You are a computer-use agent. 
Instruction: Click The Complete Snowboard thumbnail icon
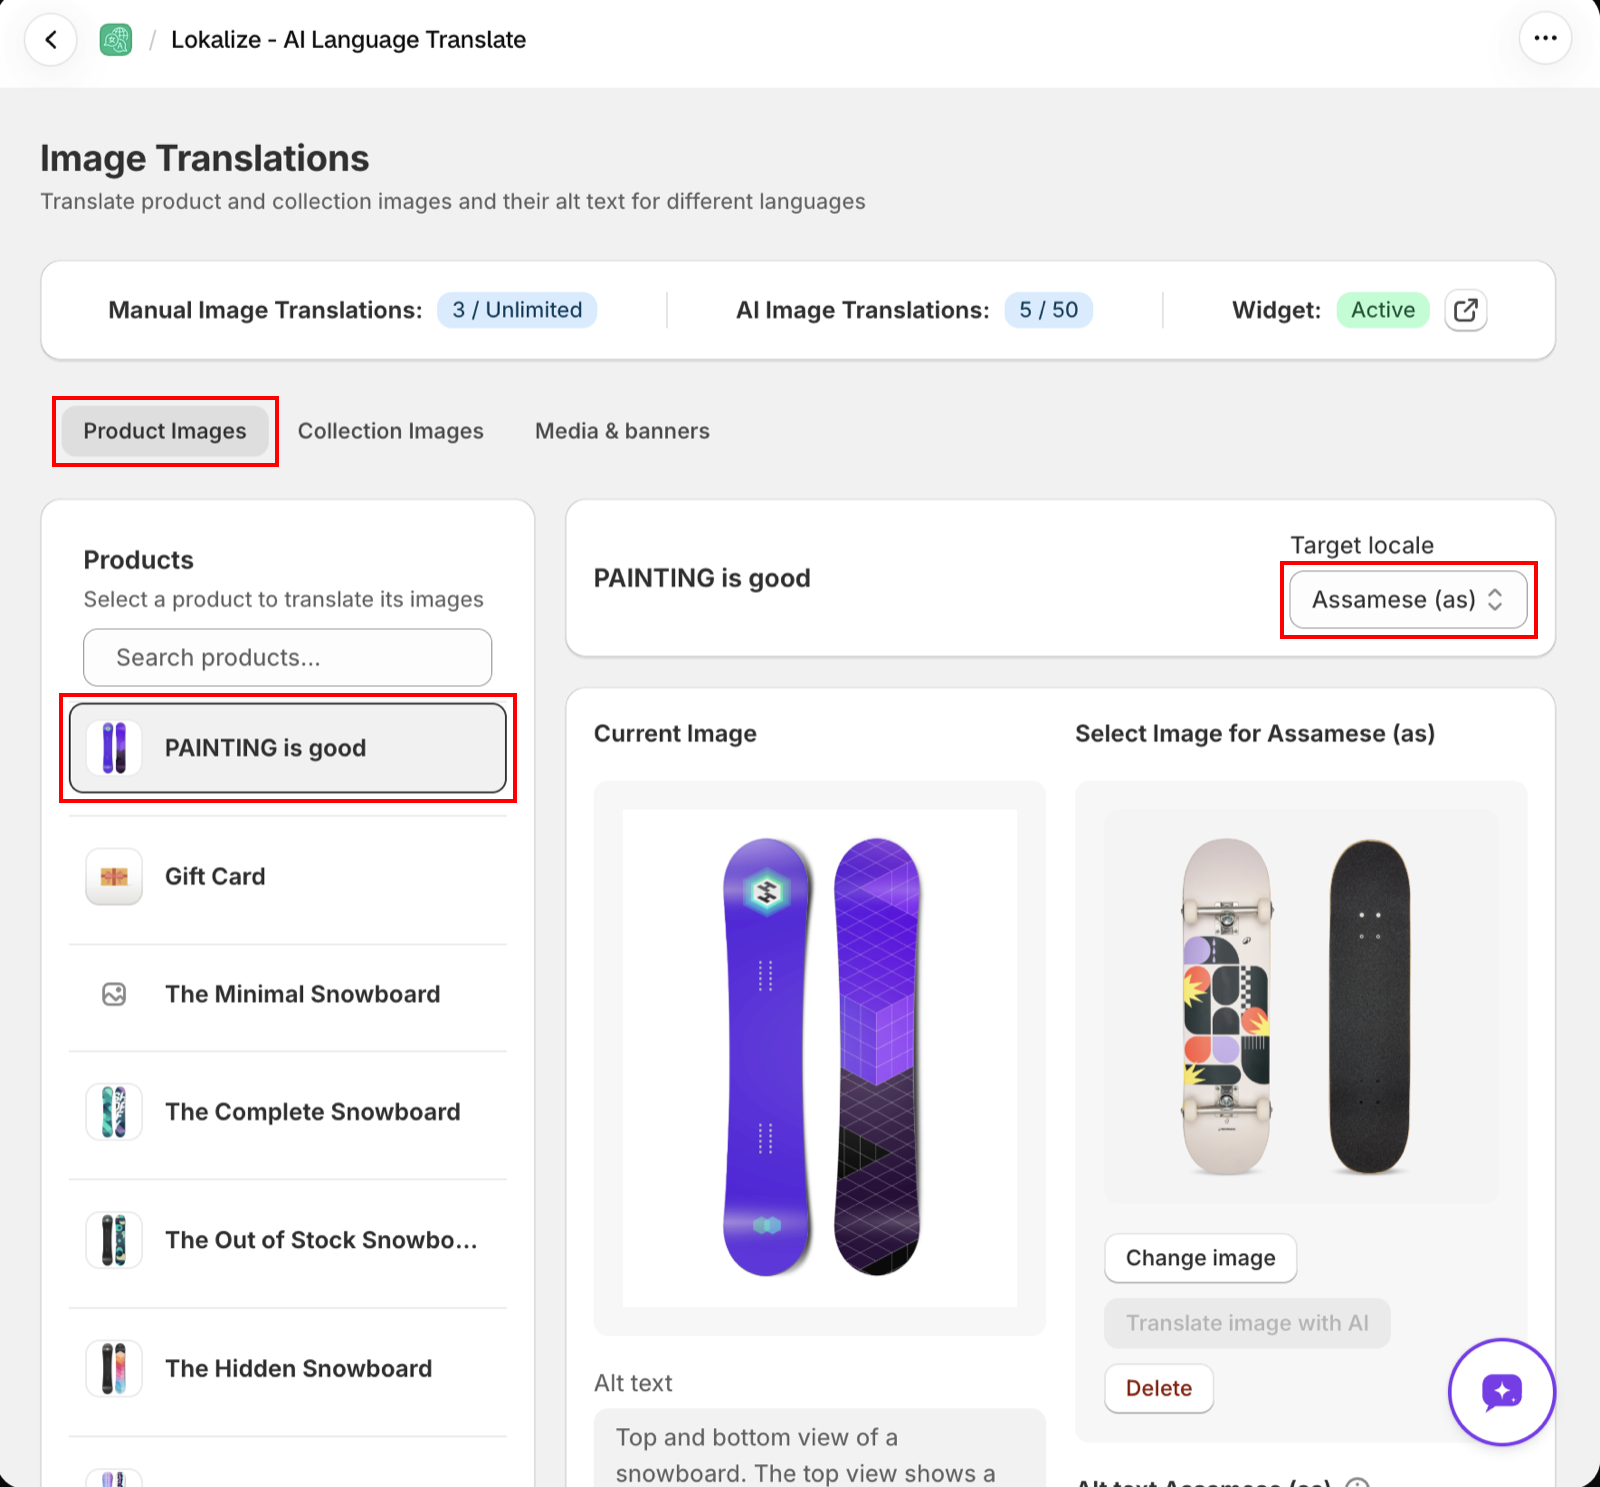[114, 1112]
